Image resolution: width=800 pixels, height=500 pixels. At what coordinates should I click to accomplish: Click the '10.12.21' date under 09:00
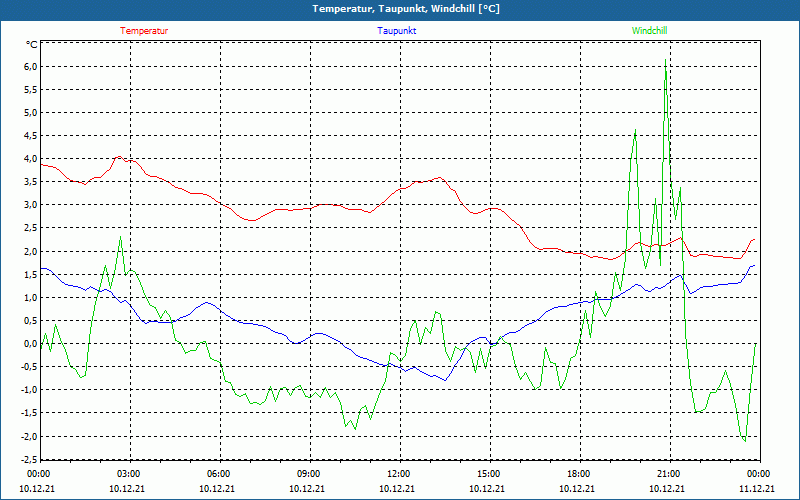point(307,488)
